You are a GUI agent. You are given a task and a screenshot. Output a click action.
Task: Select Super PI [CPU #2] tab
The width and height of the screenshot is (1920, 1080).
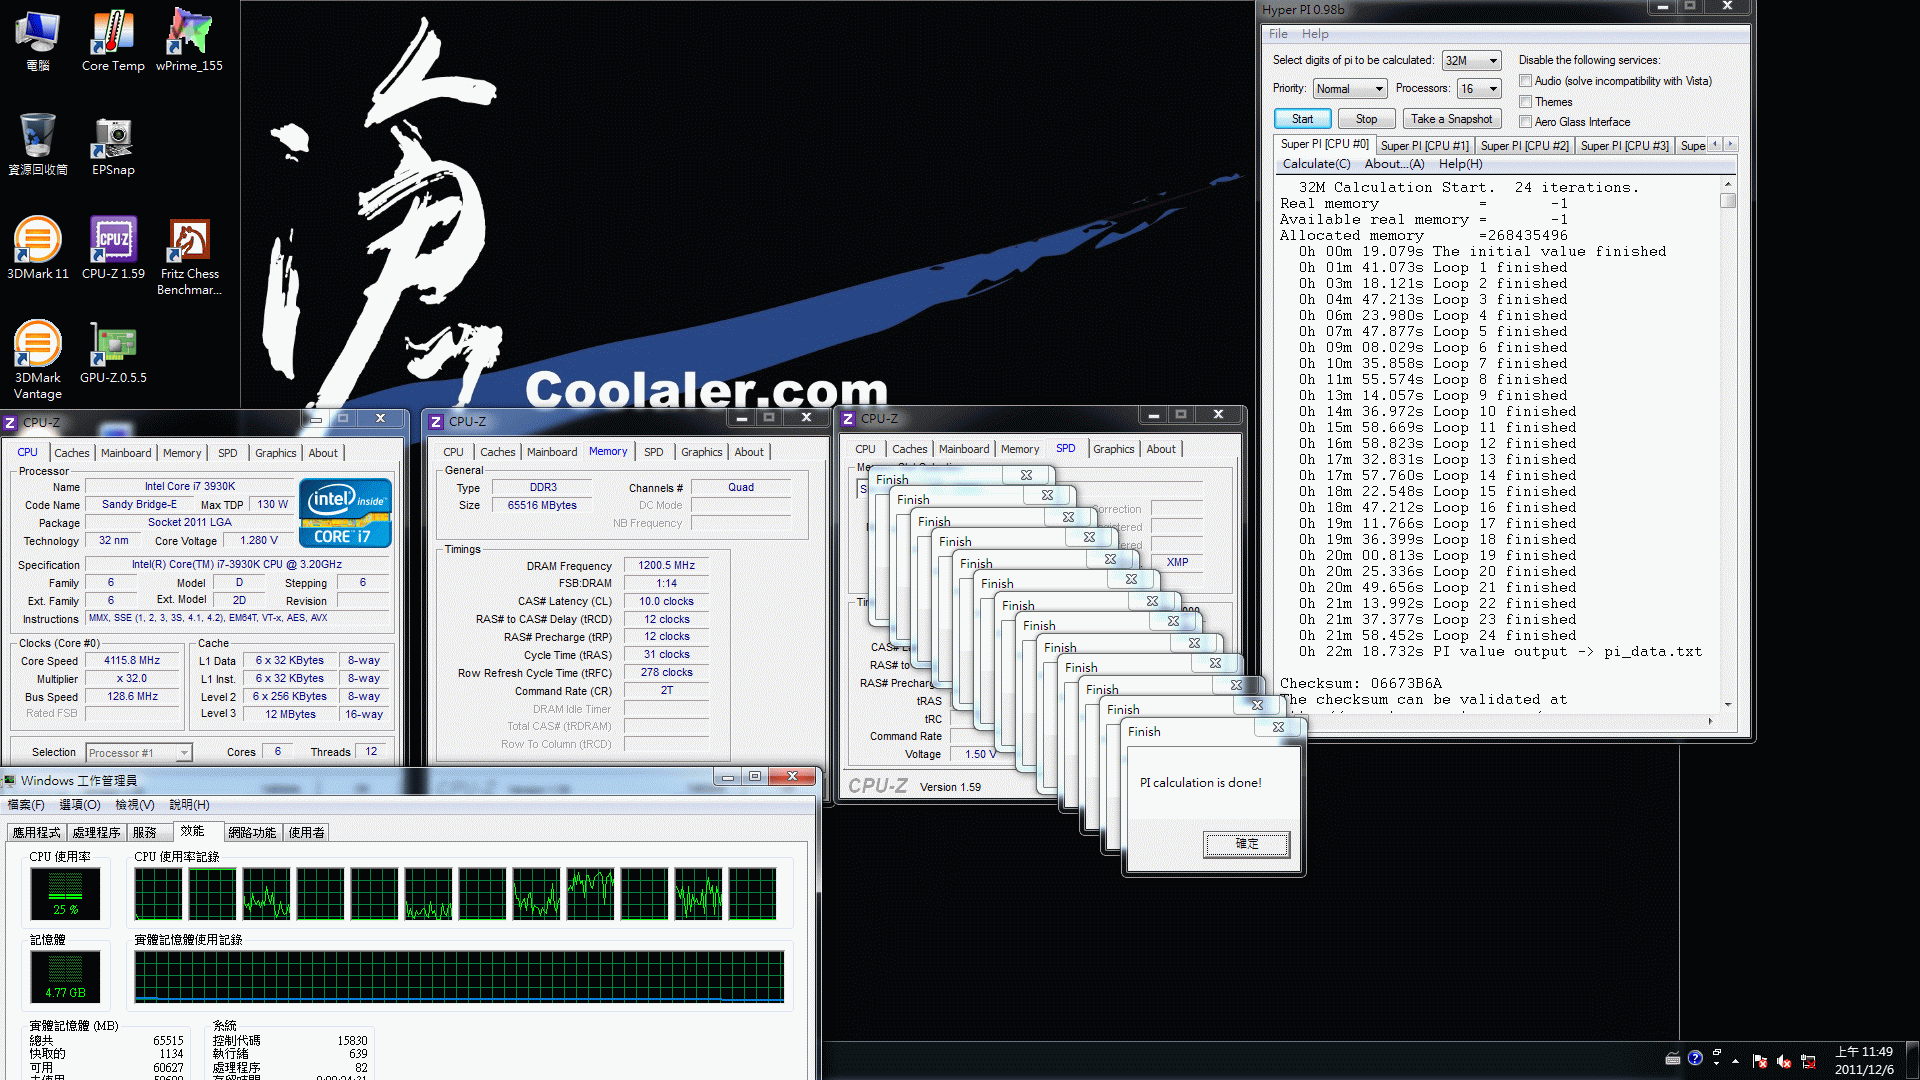tap(1524, 146)
